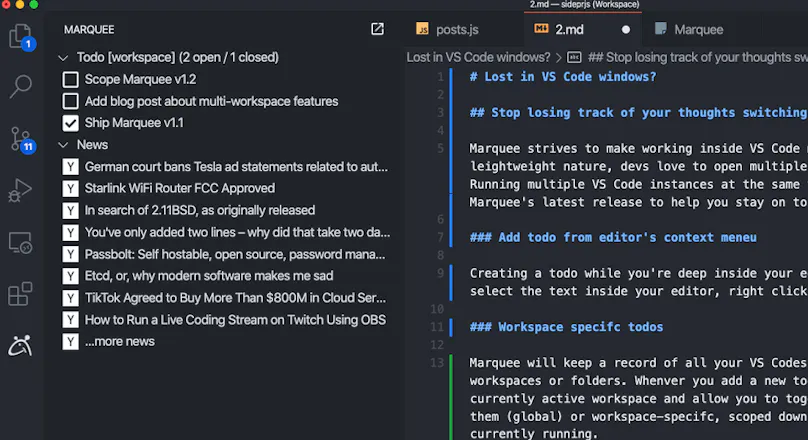This screenshot has width=808, height=440.
Task: Open Etcd modern software makes me sad news
Action: coord(209,276)
